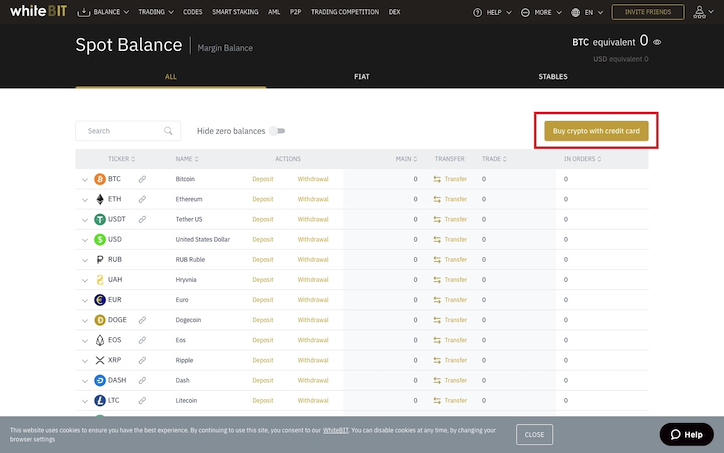Open Smart Staking page

click(x=235, y=12)
